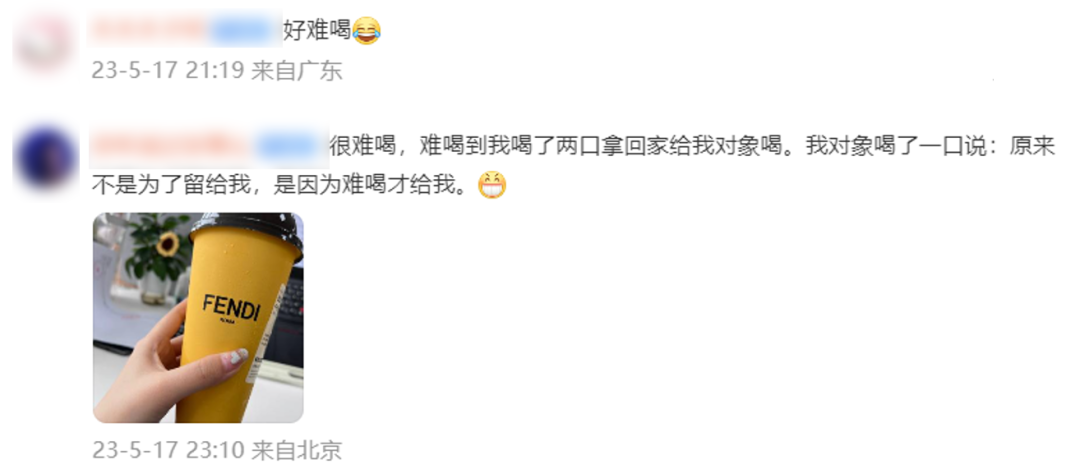Image resolution: width=1080 pixels, height=469 pixels.
Task: Open the first commenter's blurred username
Action: coord(149,30)
